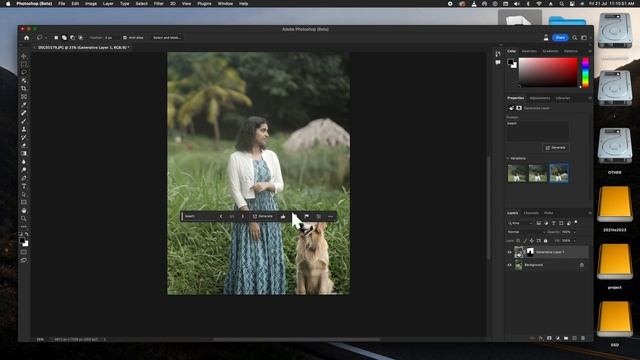
Task: Open the layer Fill dropdown arrow
Action: (x=575, y=241)
